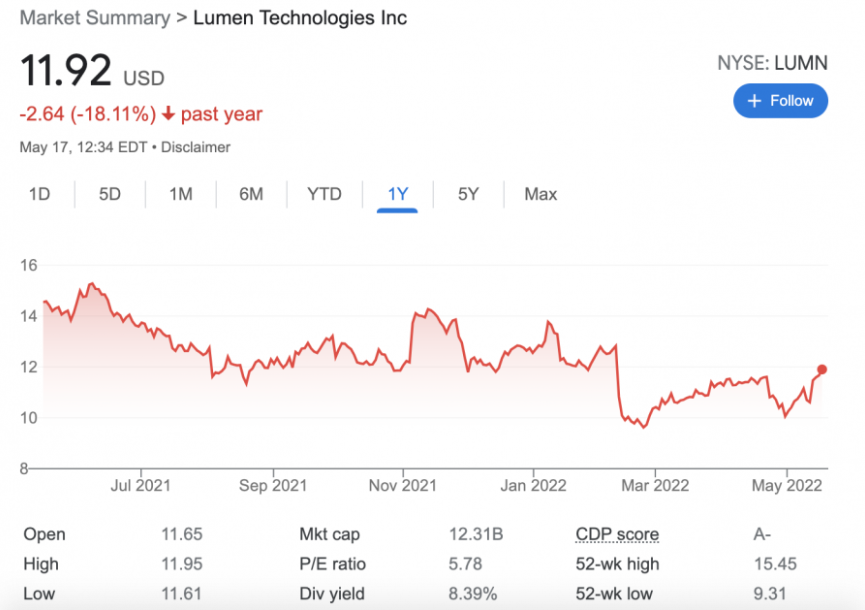The image size is (865, 610).
Task: Select the 5D time range tab
Action: coord(109,194)
